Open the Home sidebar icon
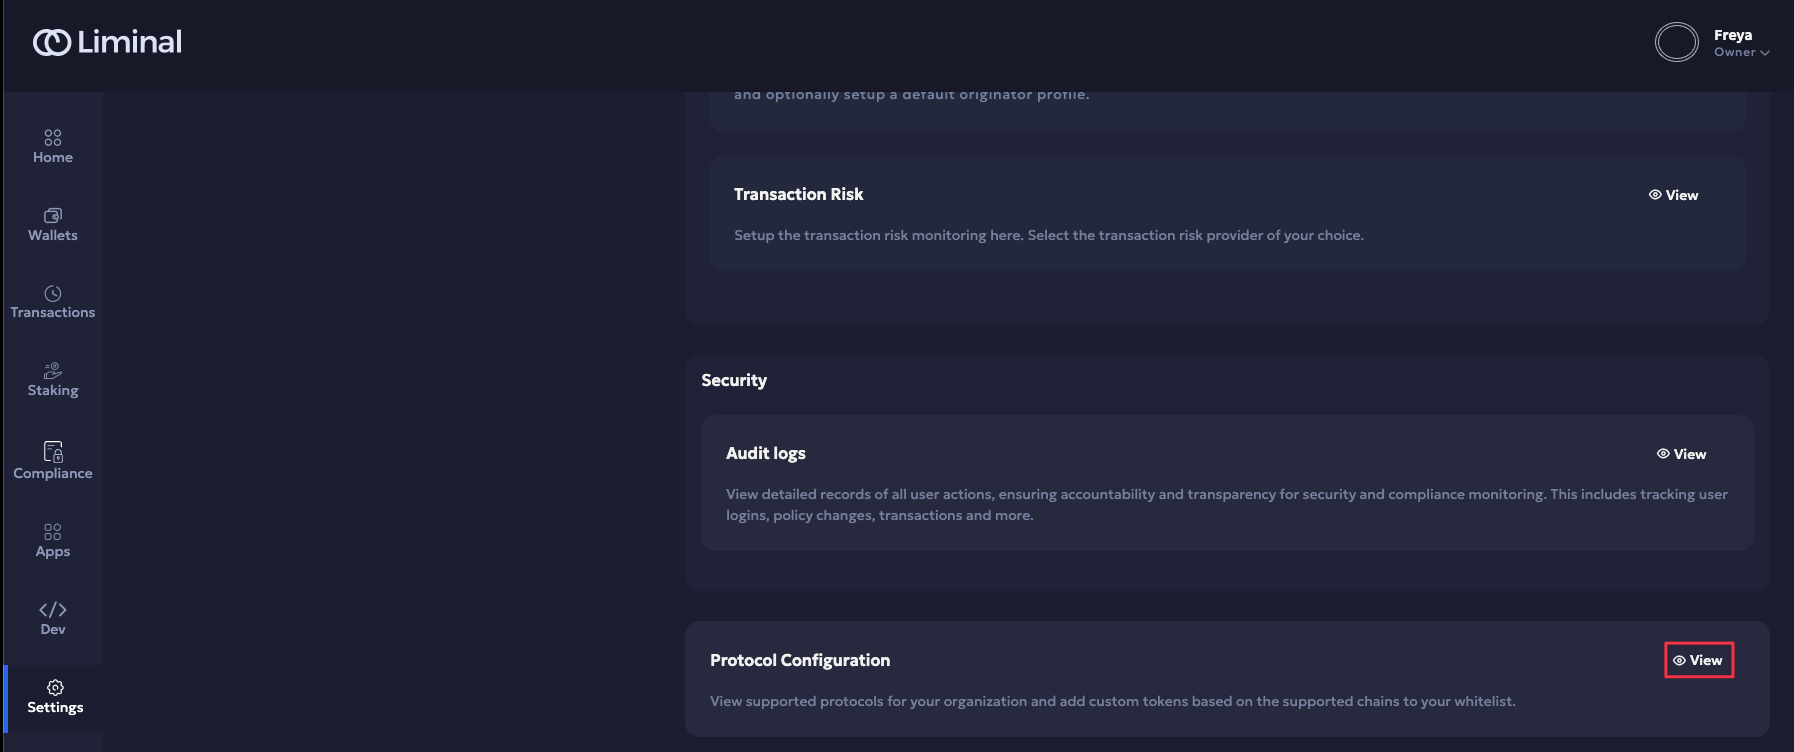1794x752 pixels. pyautogui.click(x=53, y=137)
